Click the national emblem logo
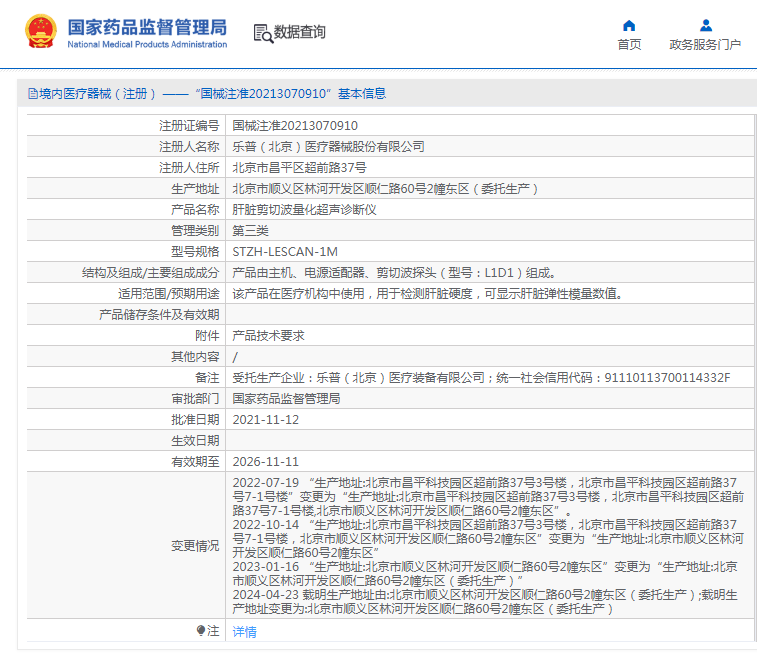This screenshot has height=655, width=757. [41, 32]
